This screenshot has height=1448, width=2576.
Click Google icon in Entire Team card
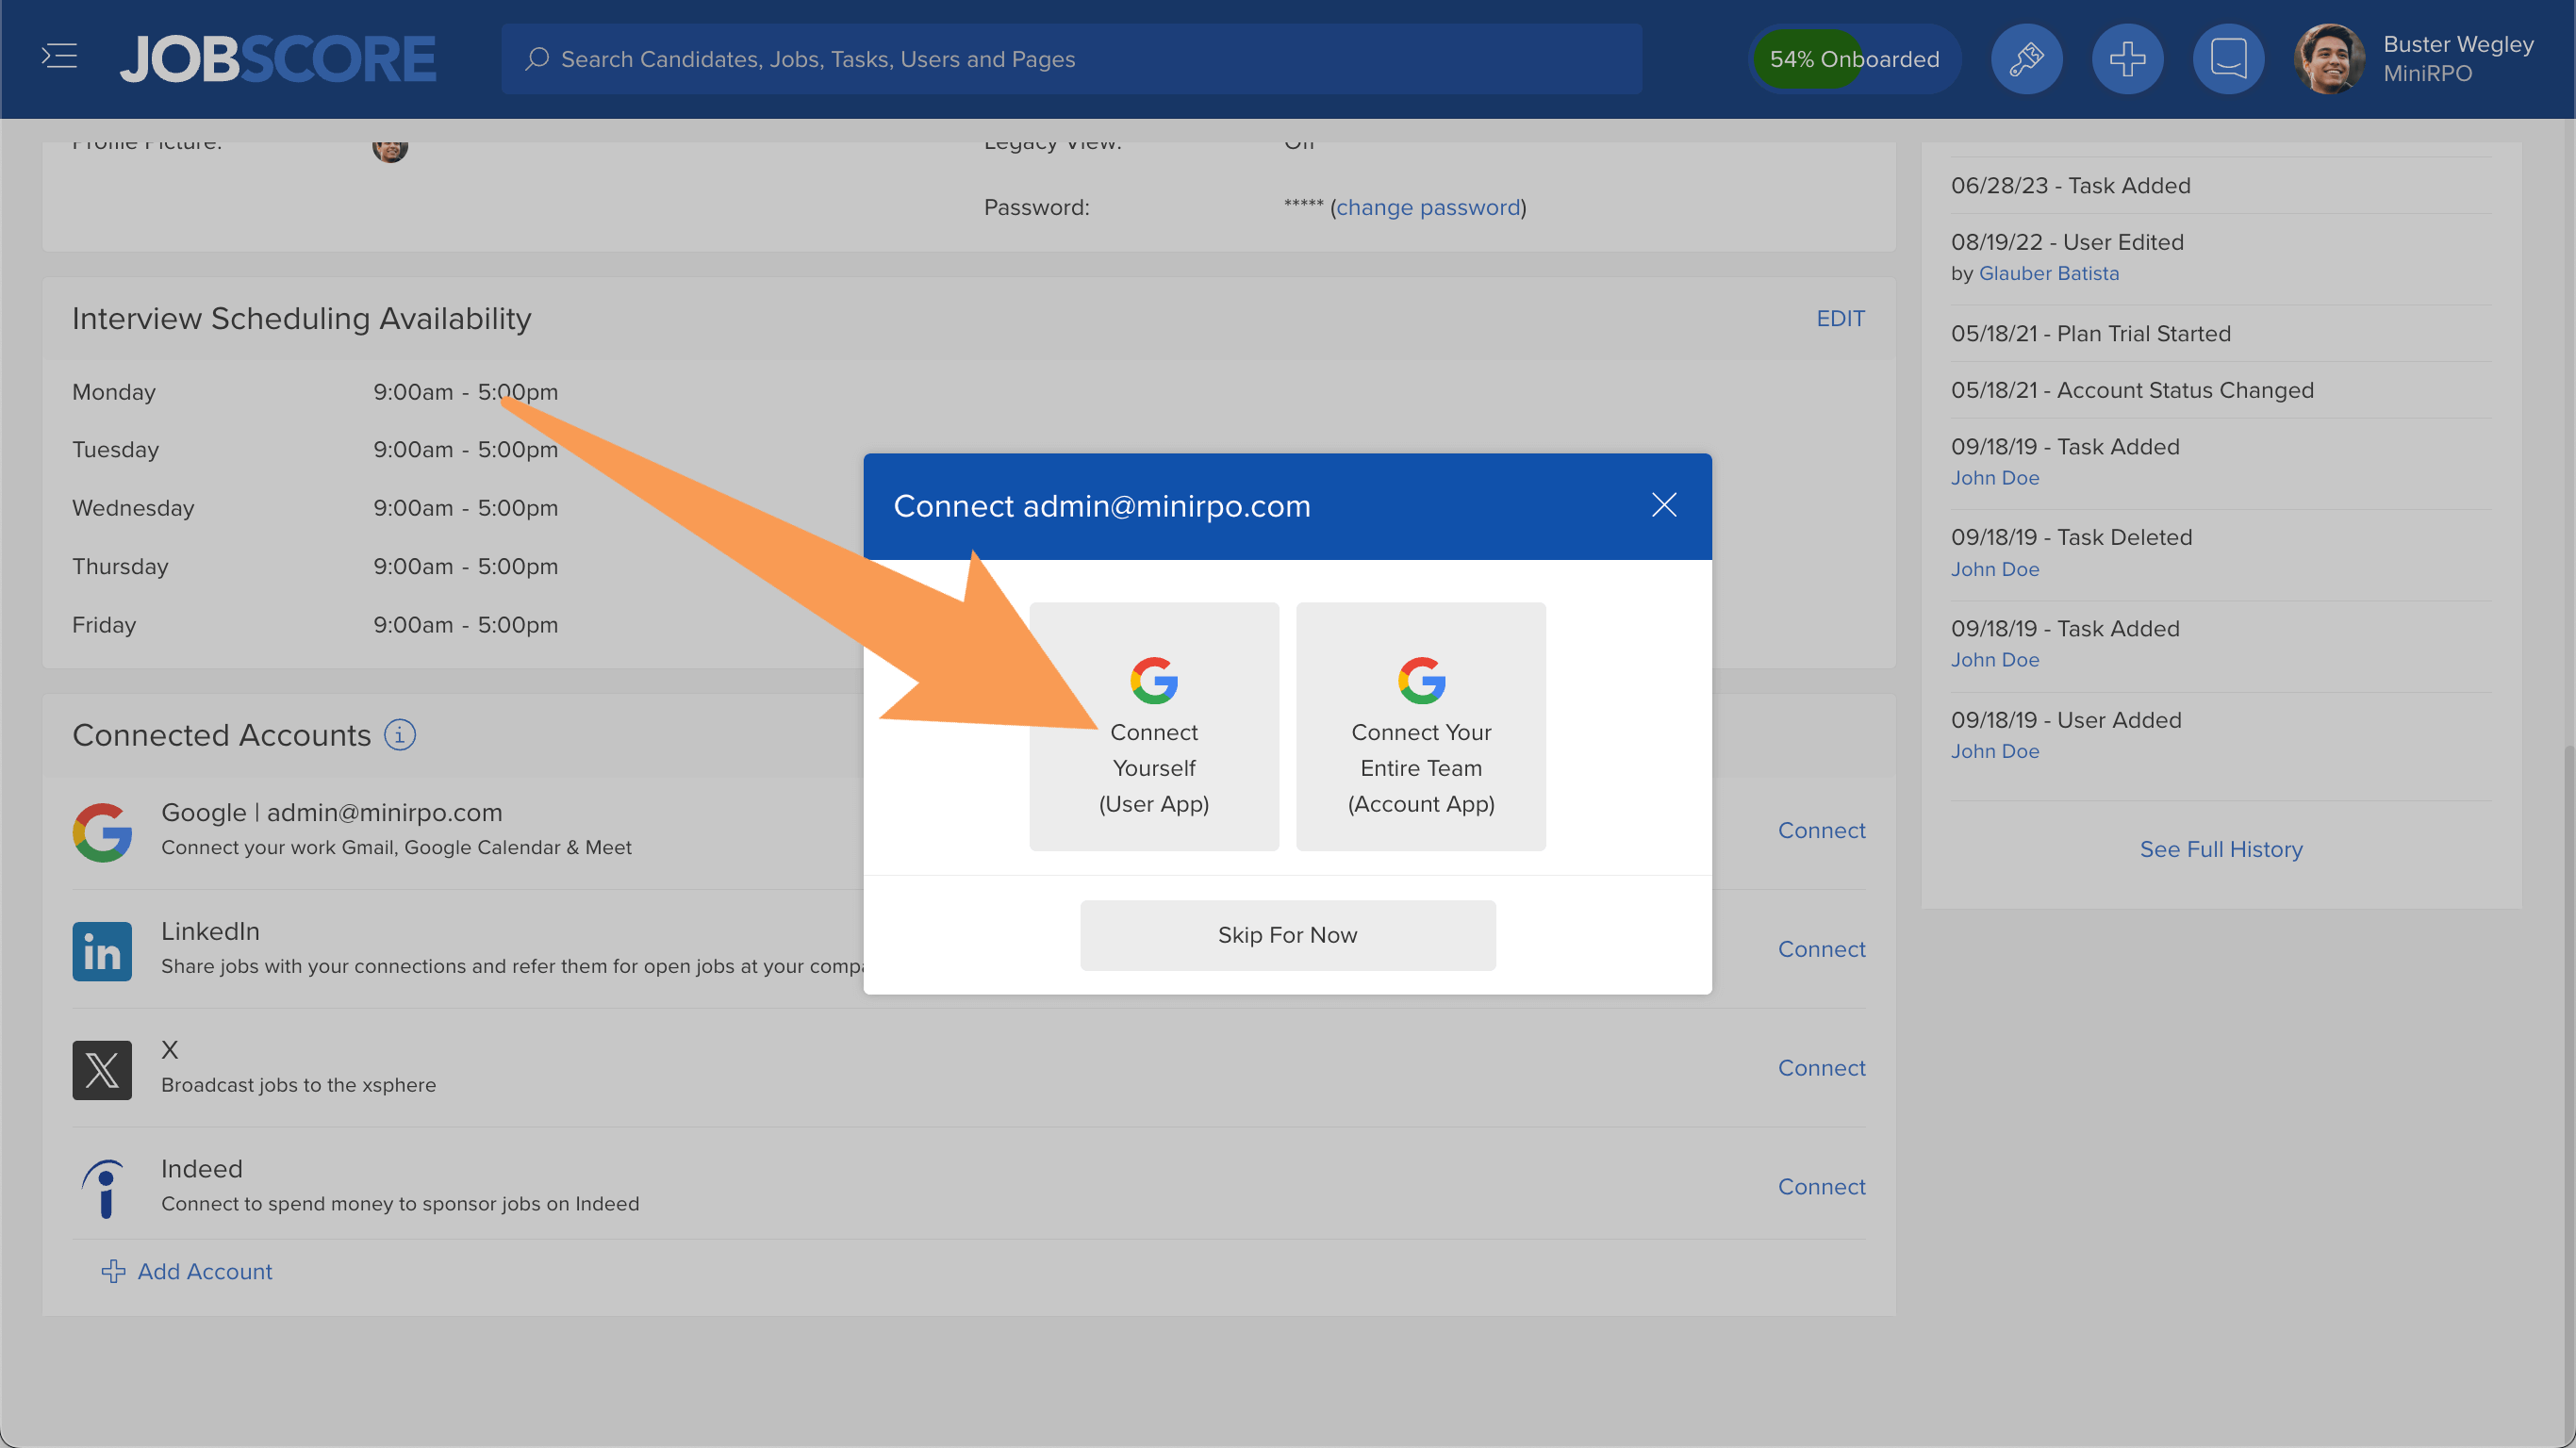click(1421, 681)
